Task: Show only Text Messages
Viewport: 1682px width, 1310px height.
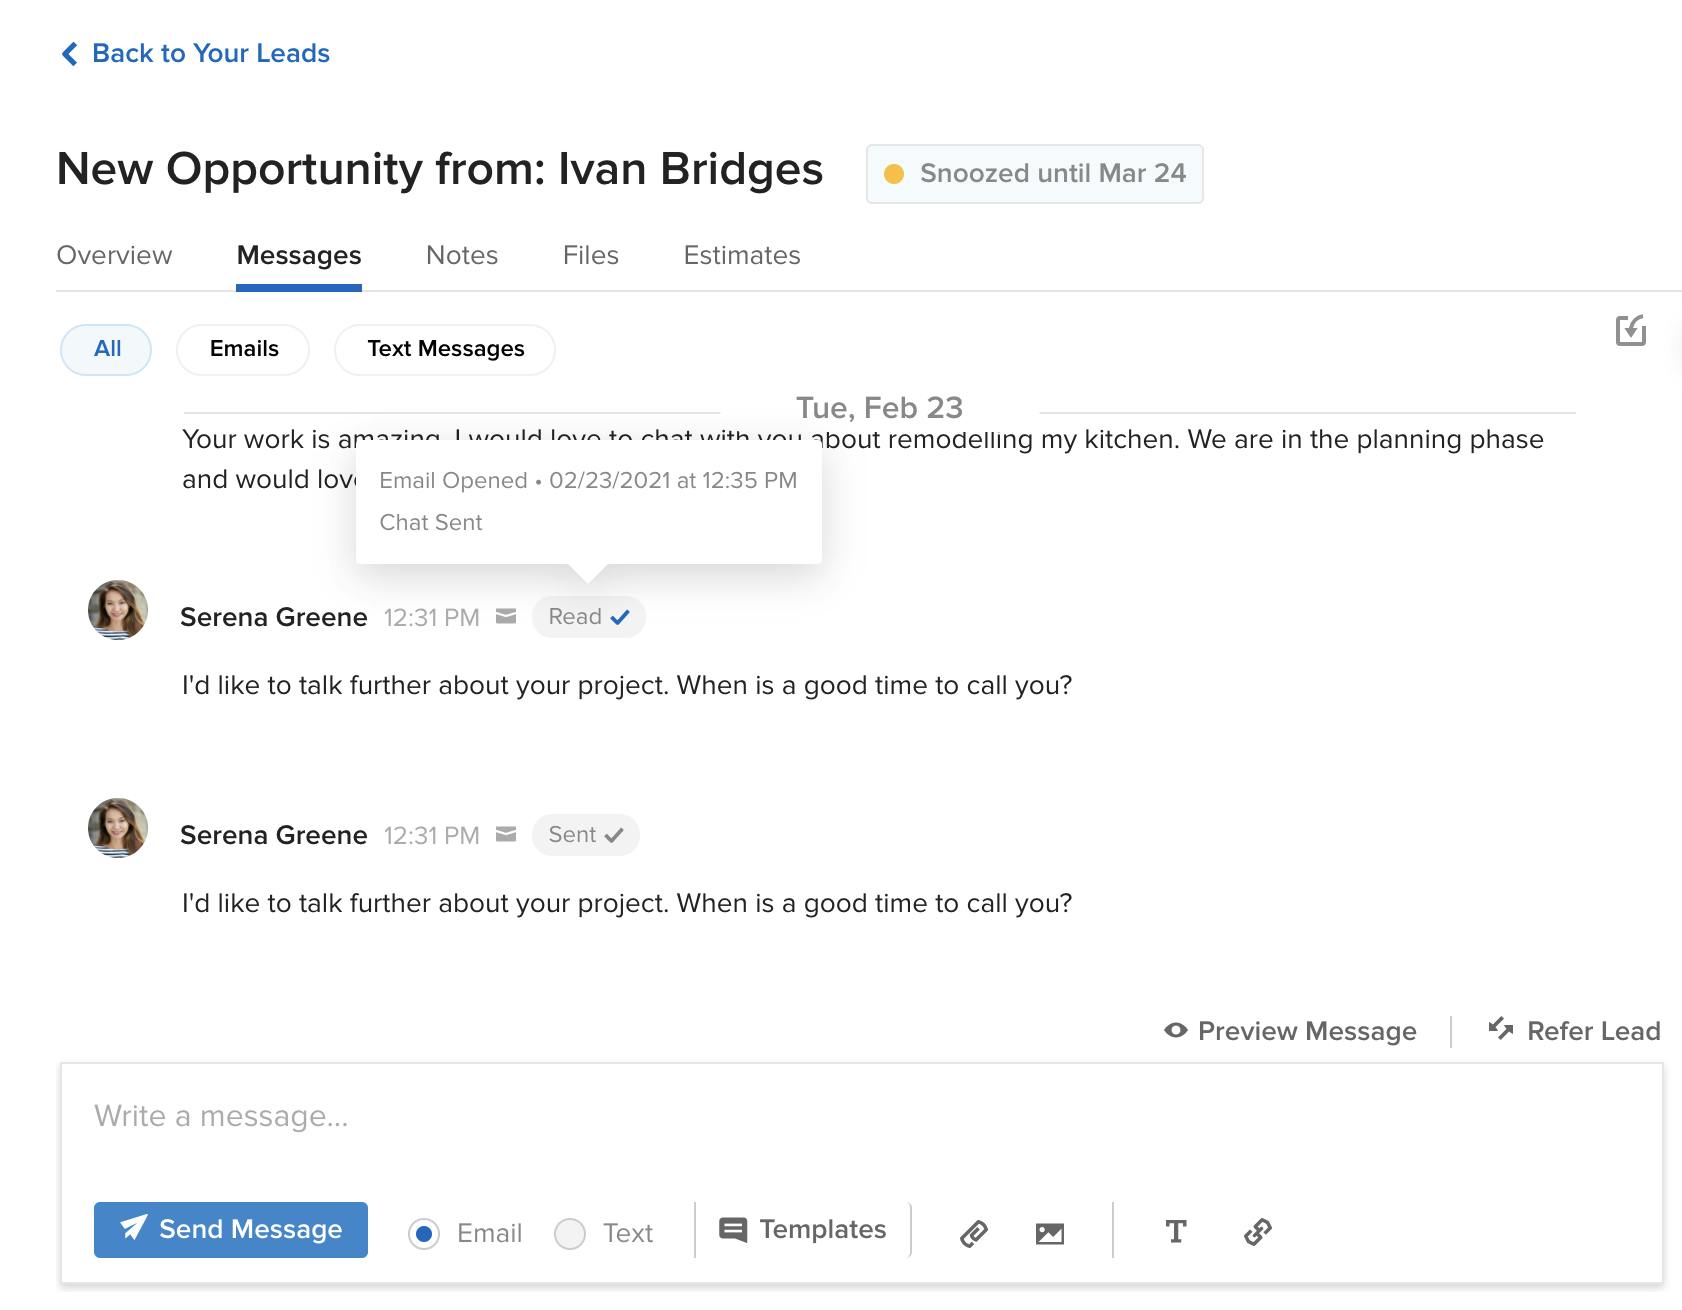Action: pyautogui.click(x=445, y=349)
